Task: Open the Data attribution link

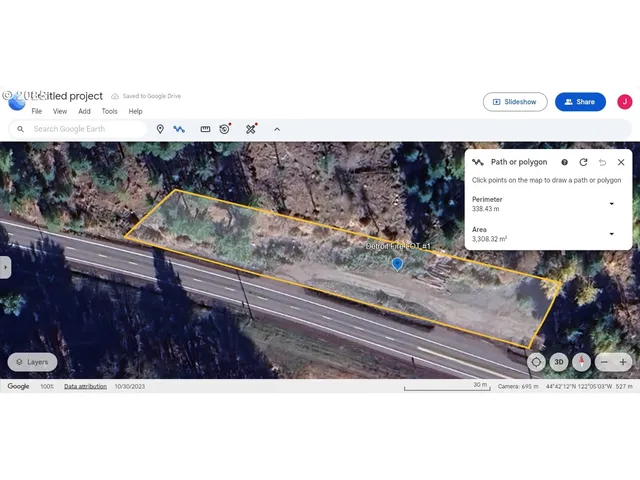Action: tap(85, 386)
